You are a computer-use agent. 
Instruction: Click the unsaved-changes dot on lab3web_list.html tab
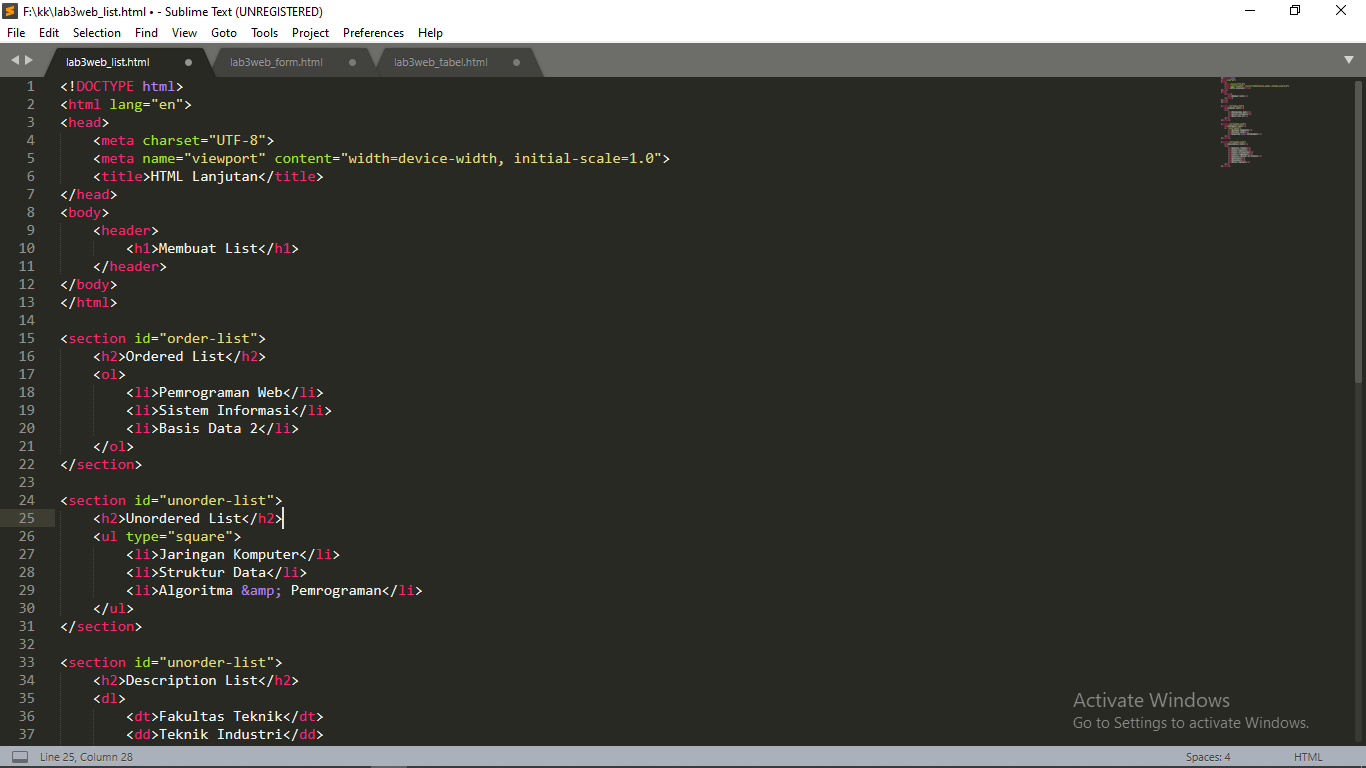(187, 60)
